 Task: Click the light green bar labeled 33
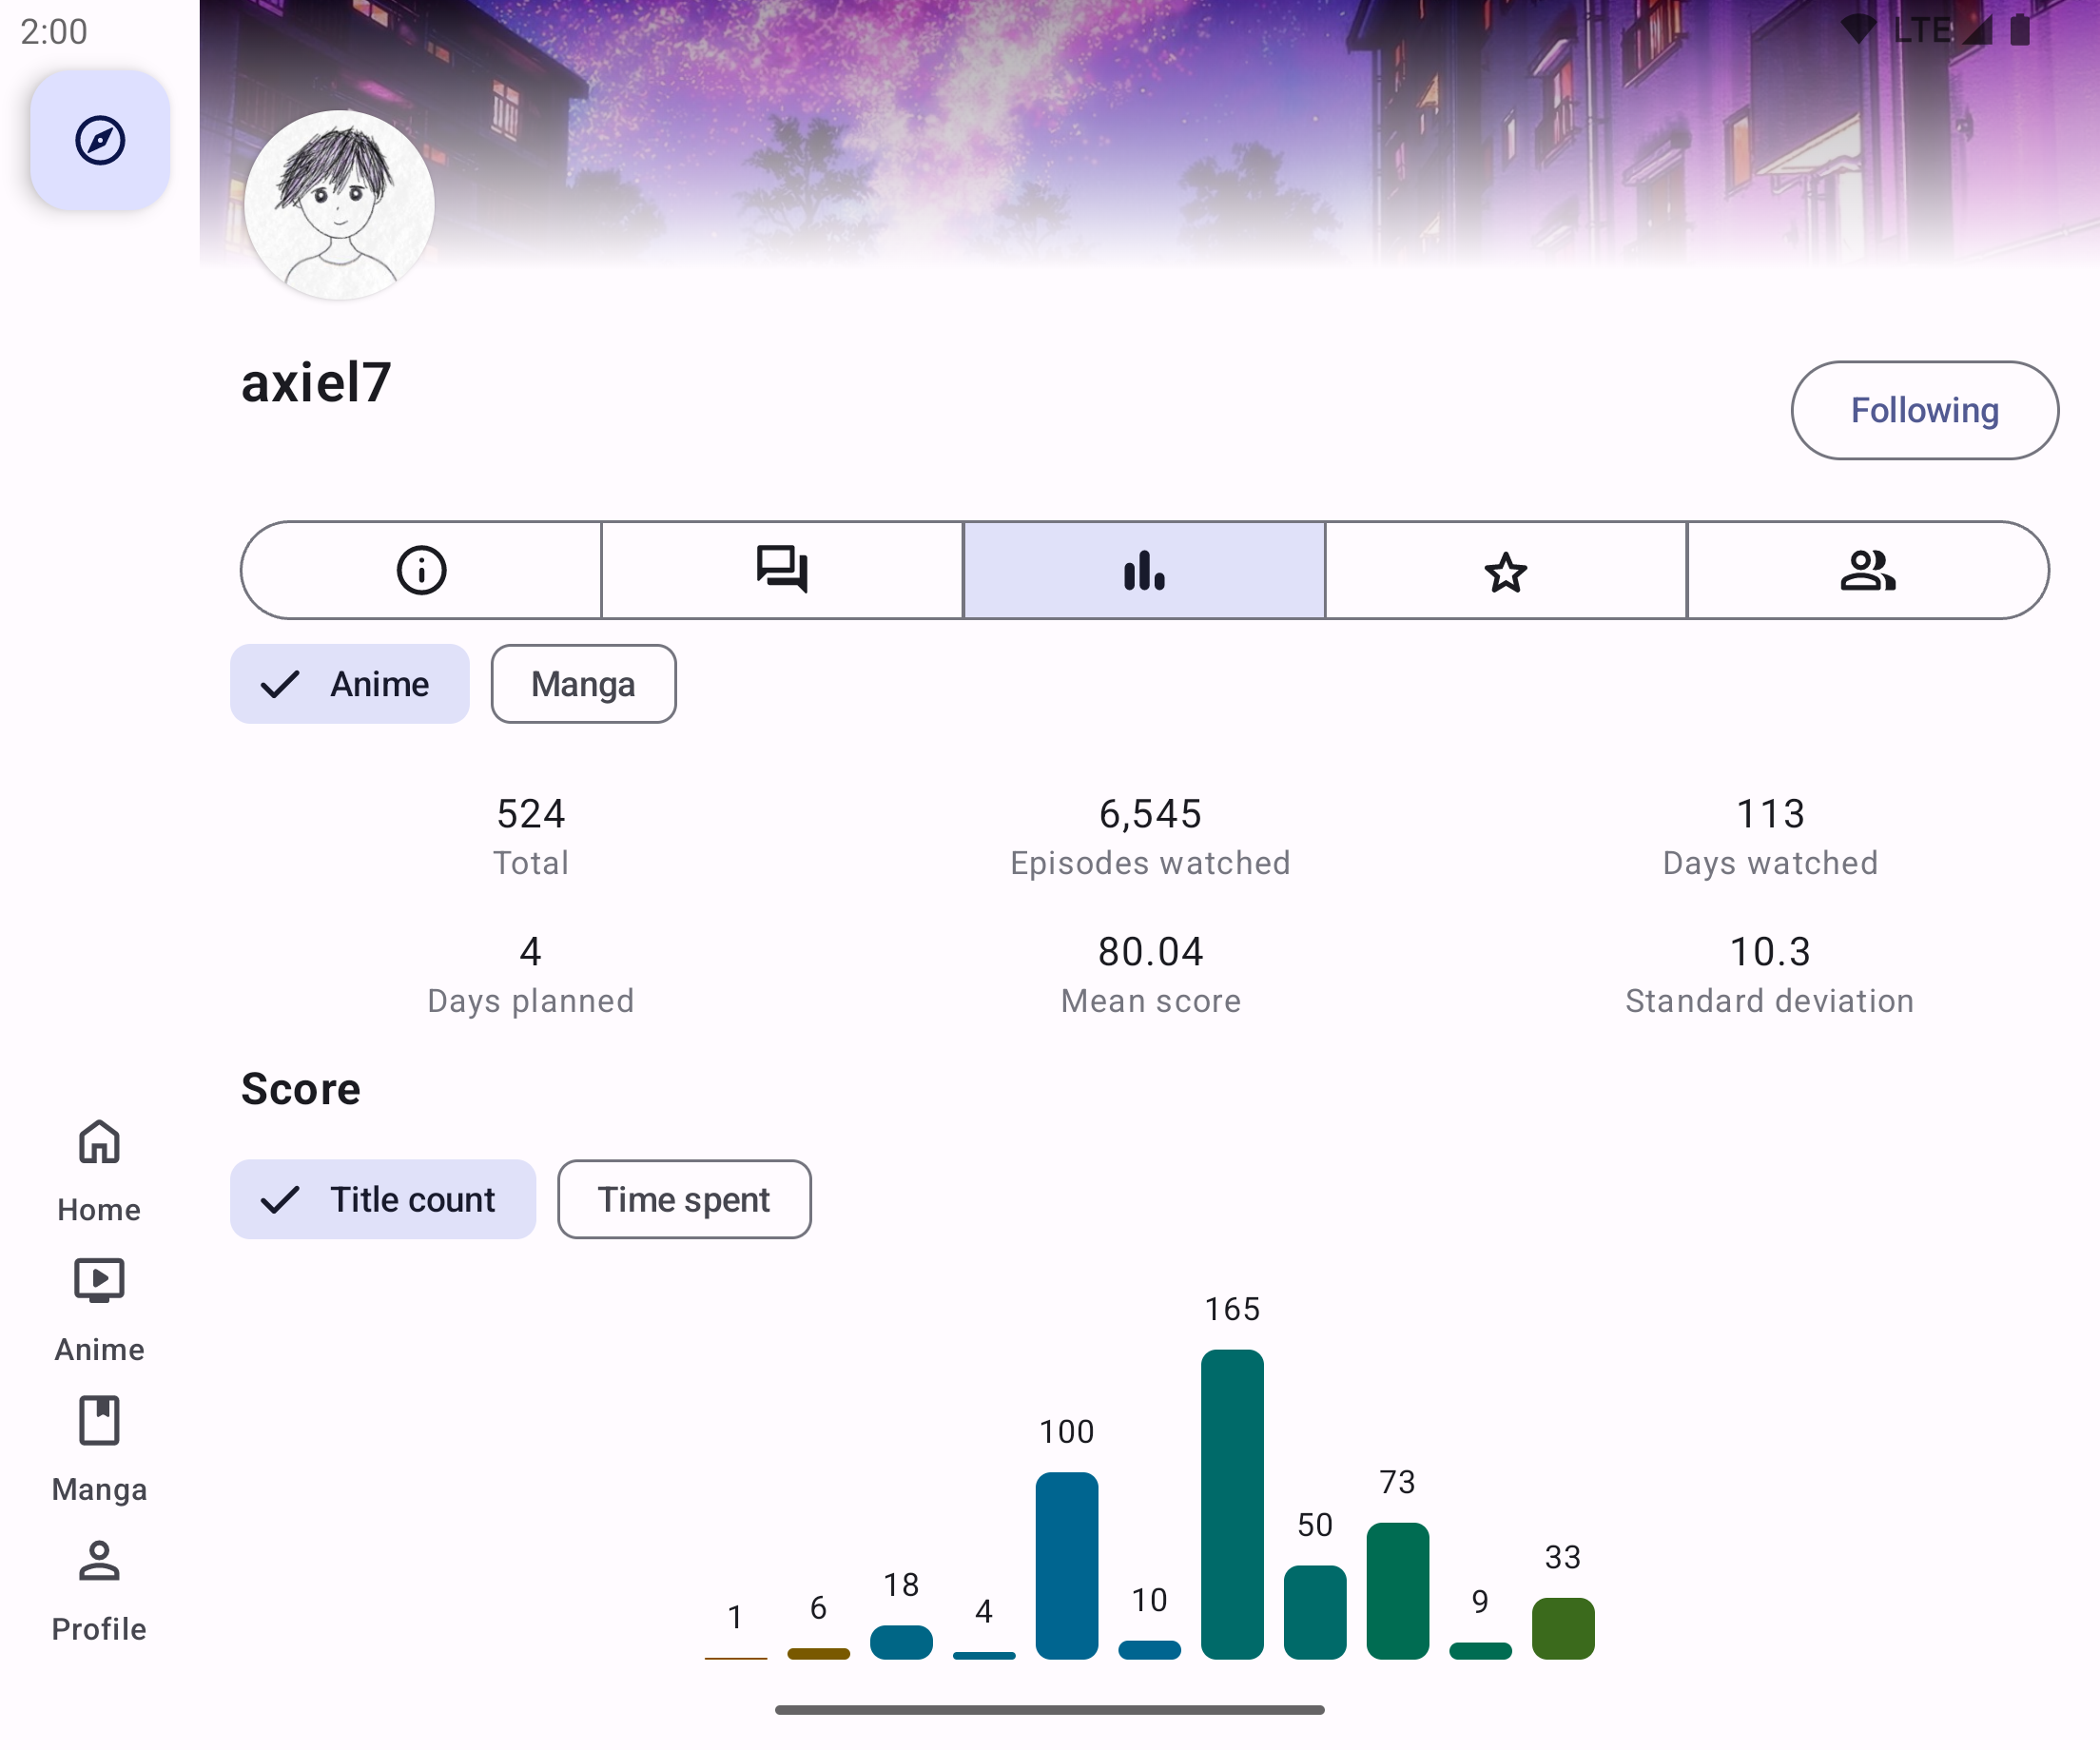(1562, 1628)
